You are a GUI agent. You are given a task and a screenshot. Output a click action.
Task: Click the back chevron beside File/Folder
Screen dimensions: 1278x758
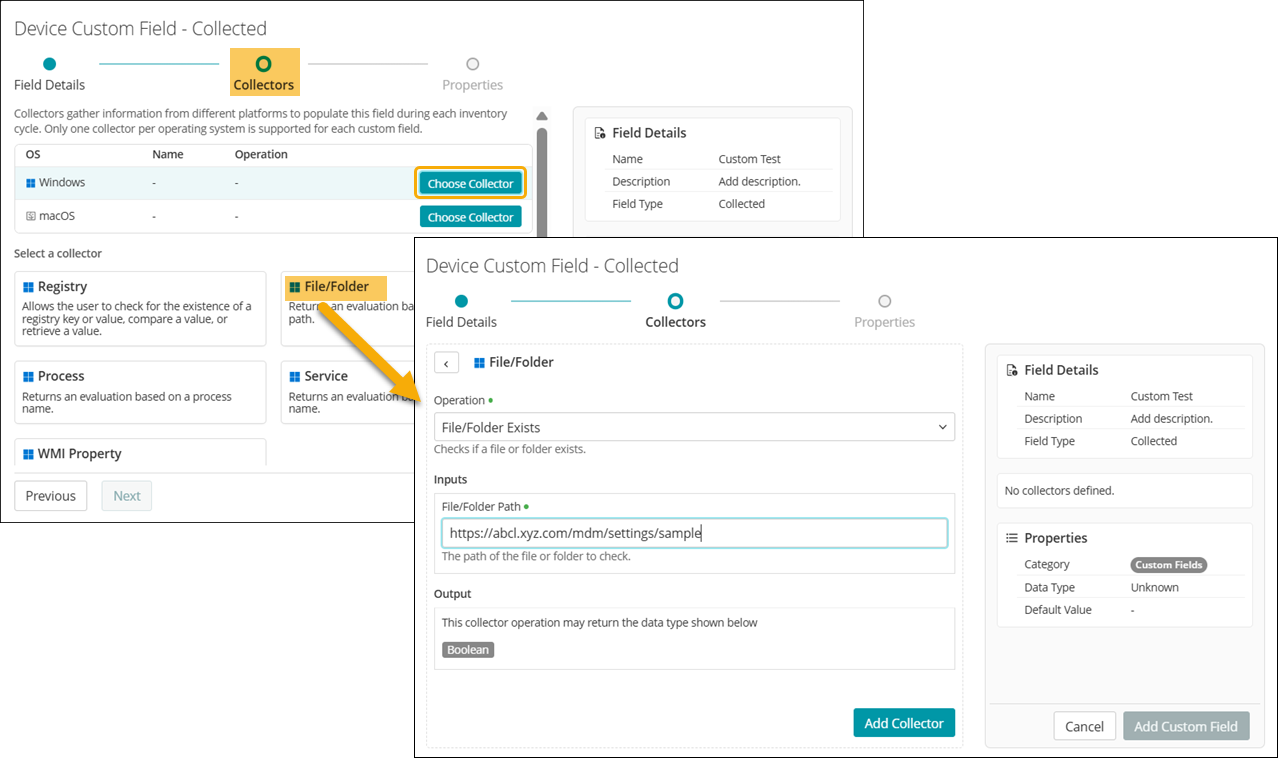pyautogui.click(x=446, y=363)
